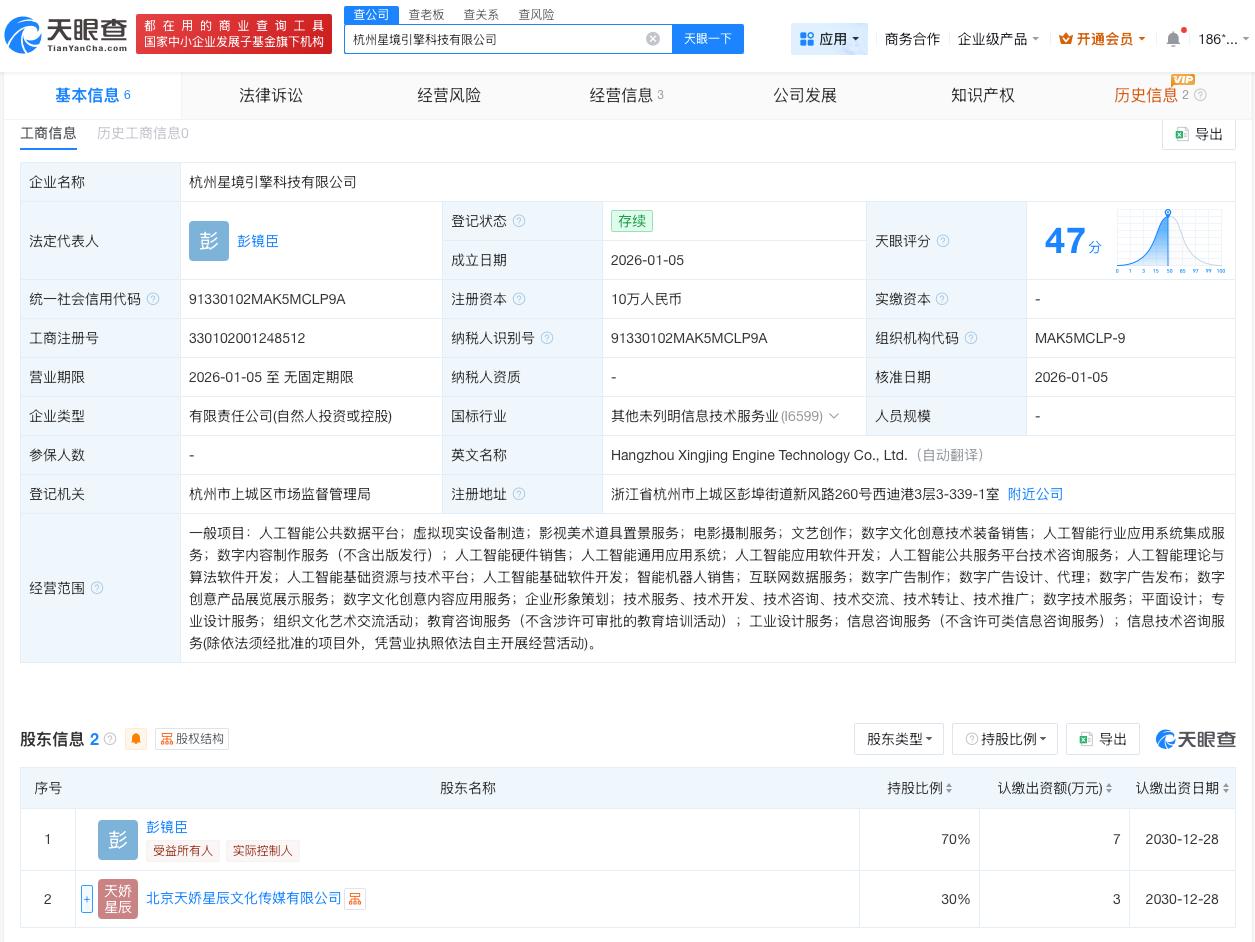This screenshot has height=942, width=1255.
Task: Open the 股权结构 equity structure icon
Action: [x=167, y=739]
